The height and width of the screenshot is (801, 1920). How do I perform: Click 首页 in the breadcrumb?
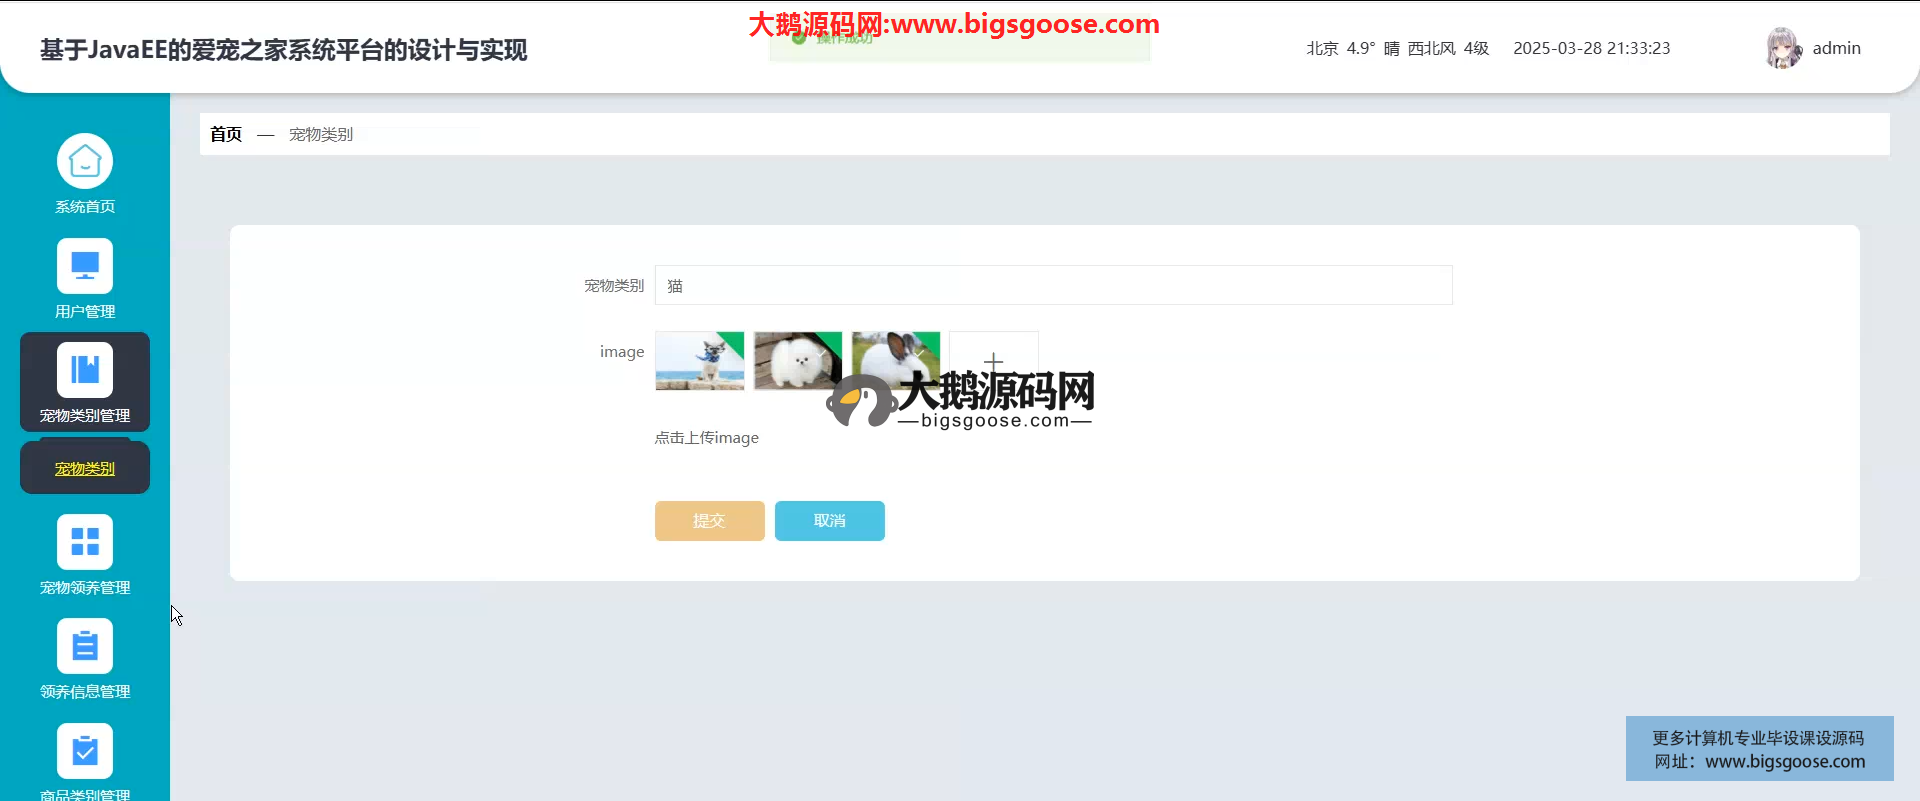pos(226,134)
